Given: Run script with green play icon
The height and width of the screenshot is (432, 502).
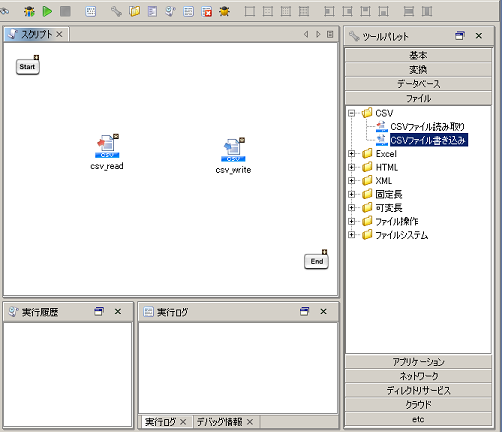Looking at the screenshot, I should click(47, 12).
